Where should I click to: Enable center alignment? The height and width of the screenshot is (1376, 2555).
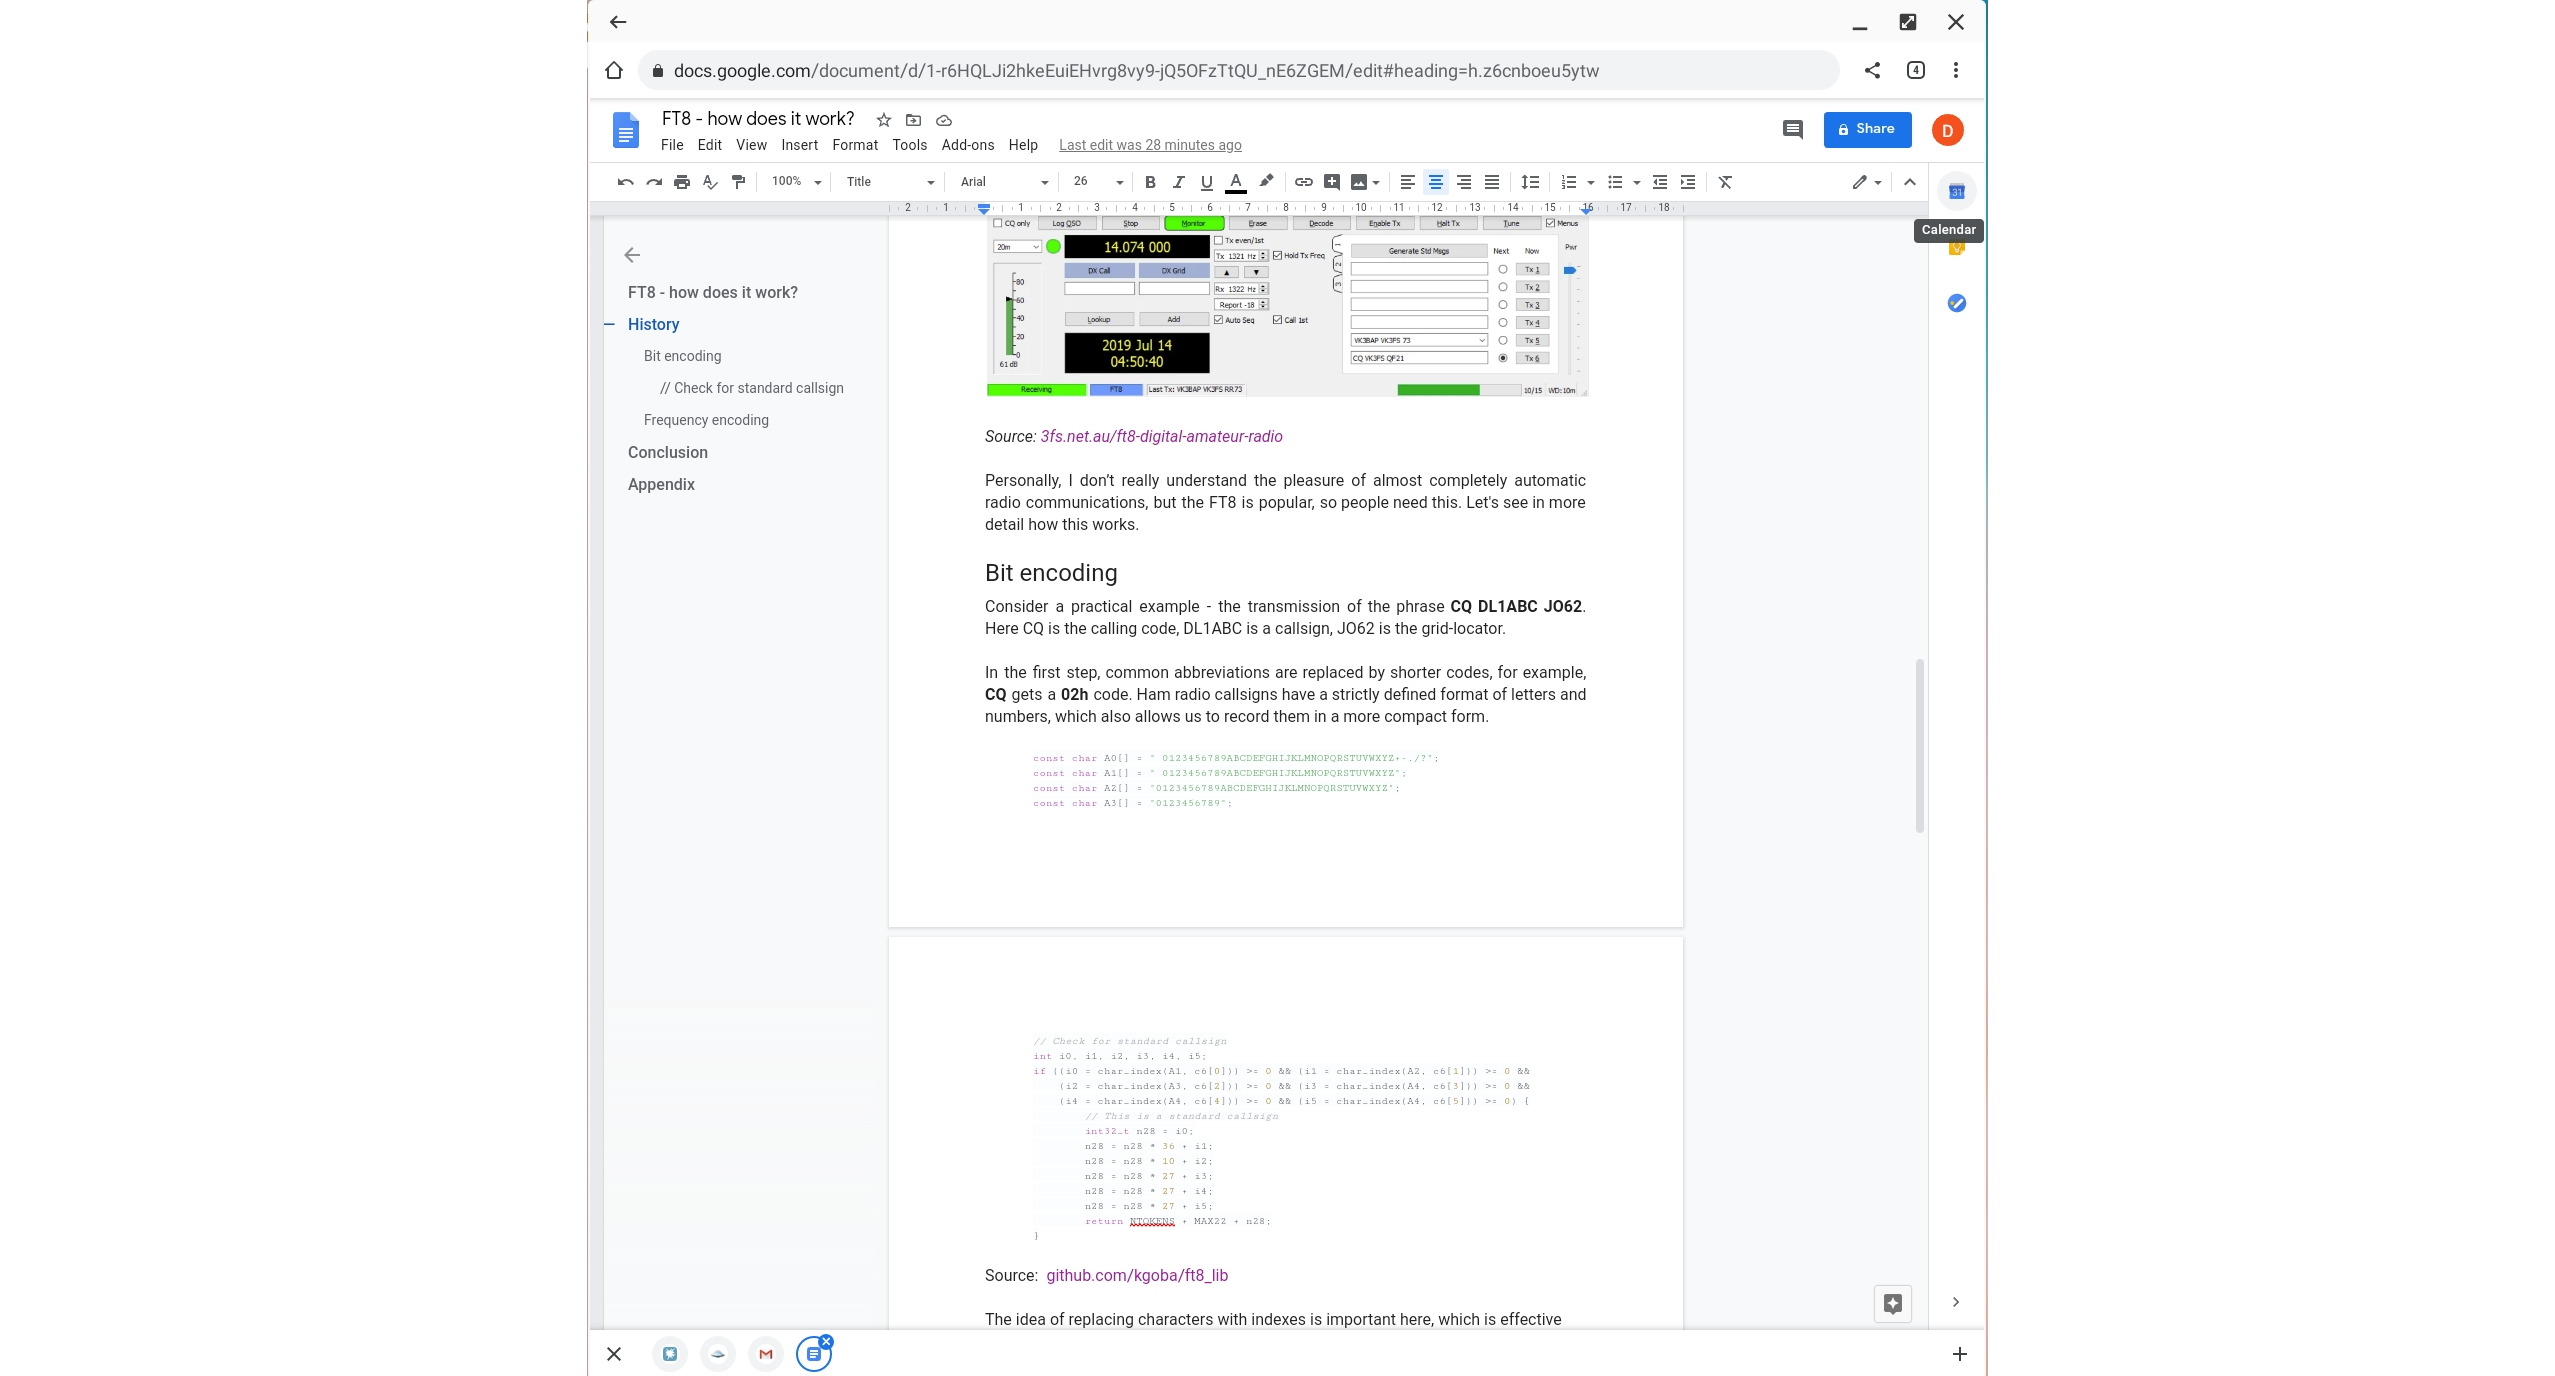click(1435, 182)
